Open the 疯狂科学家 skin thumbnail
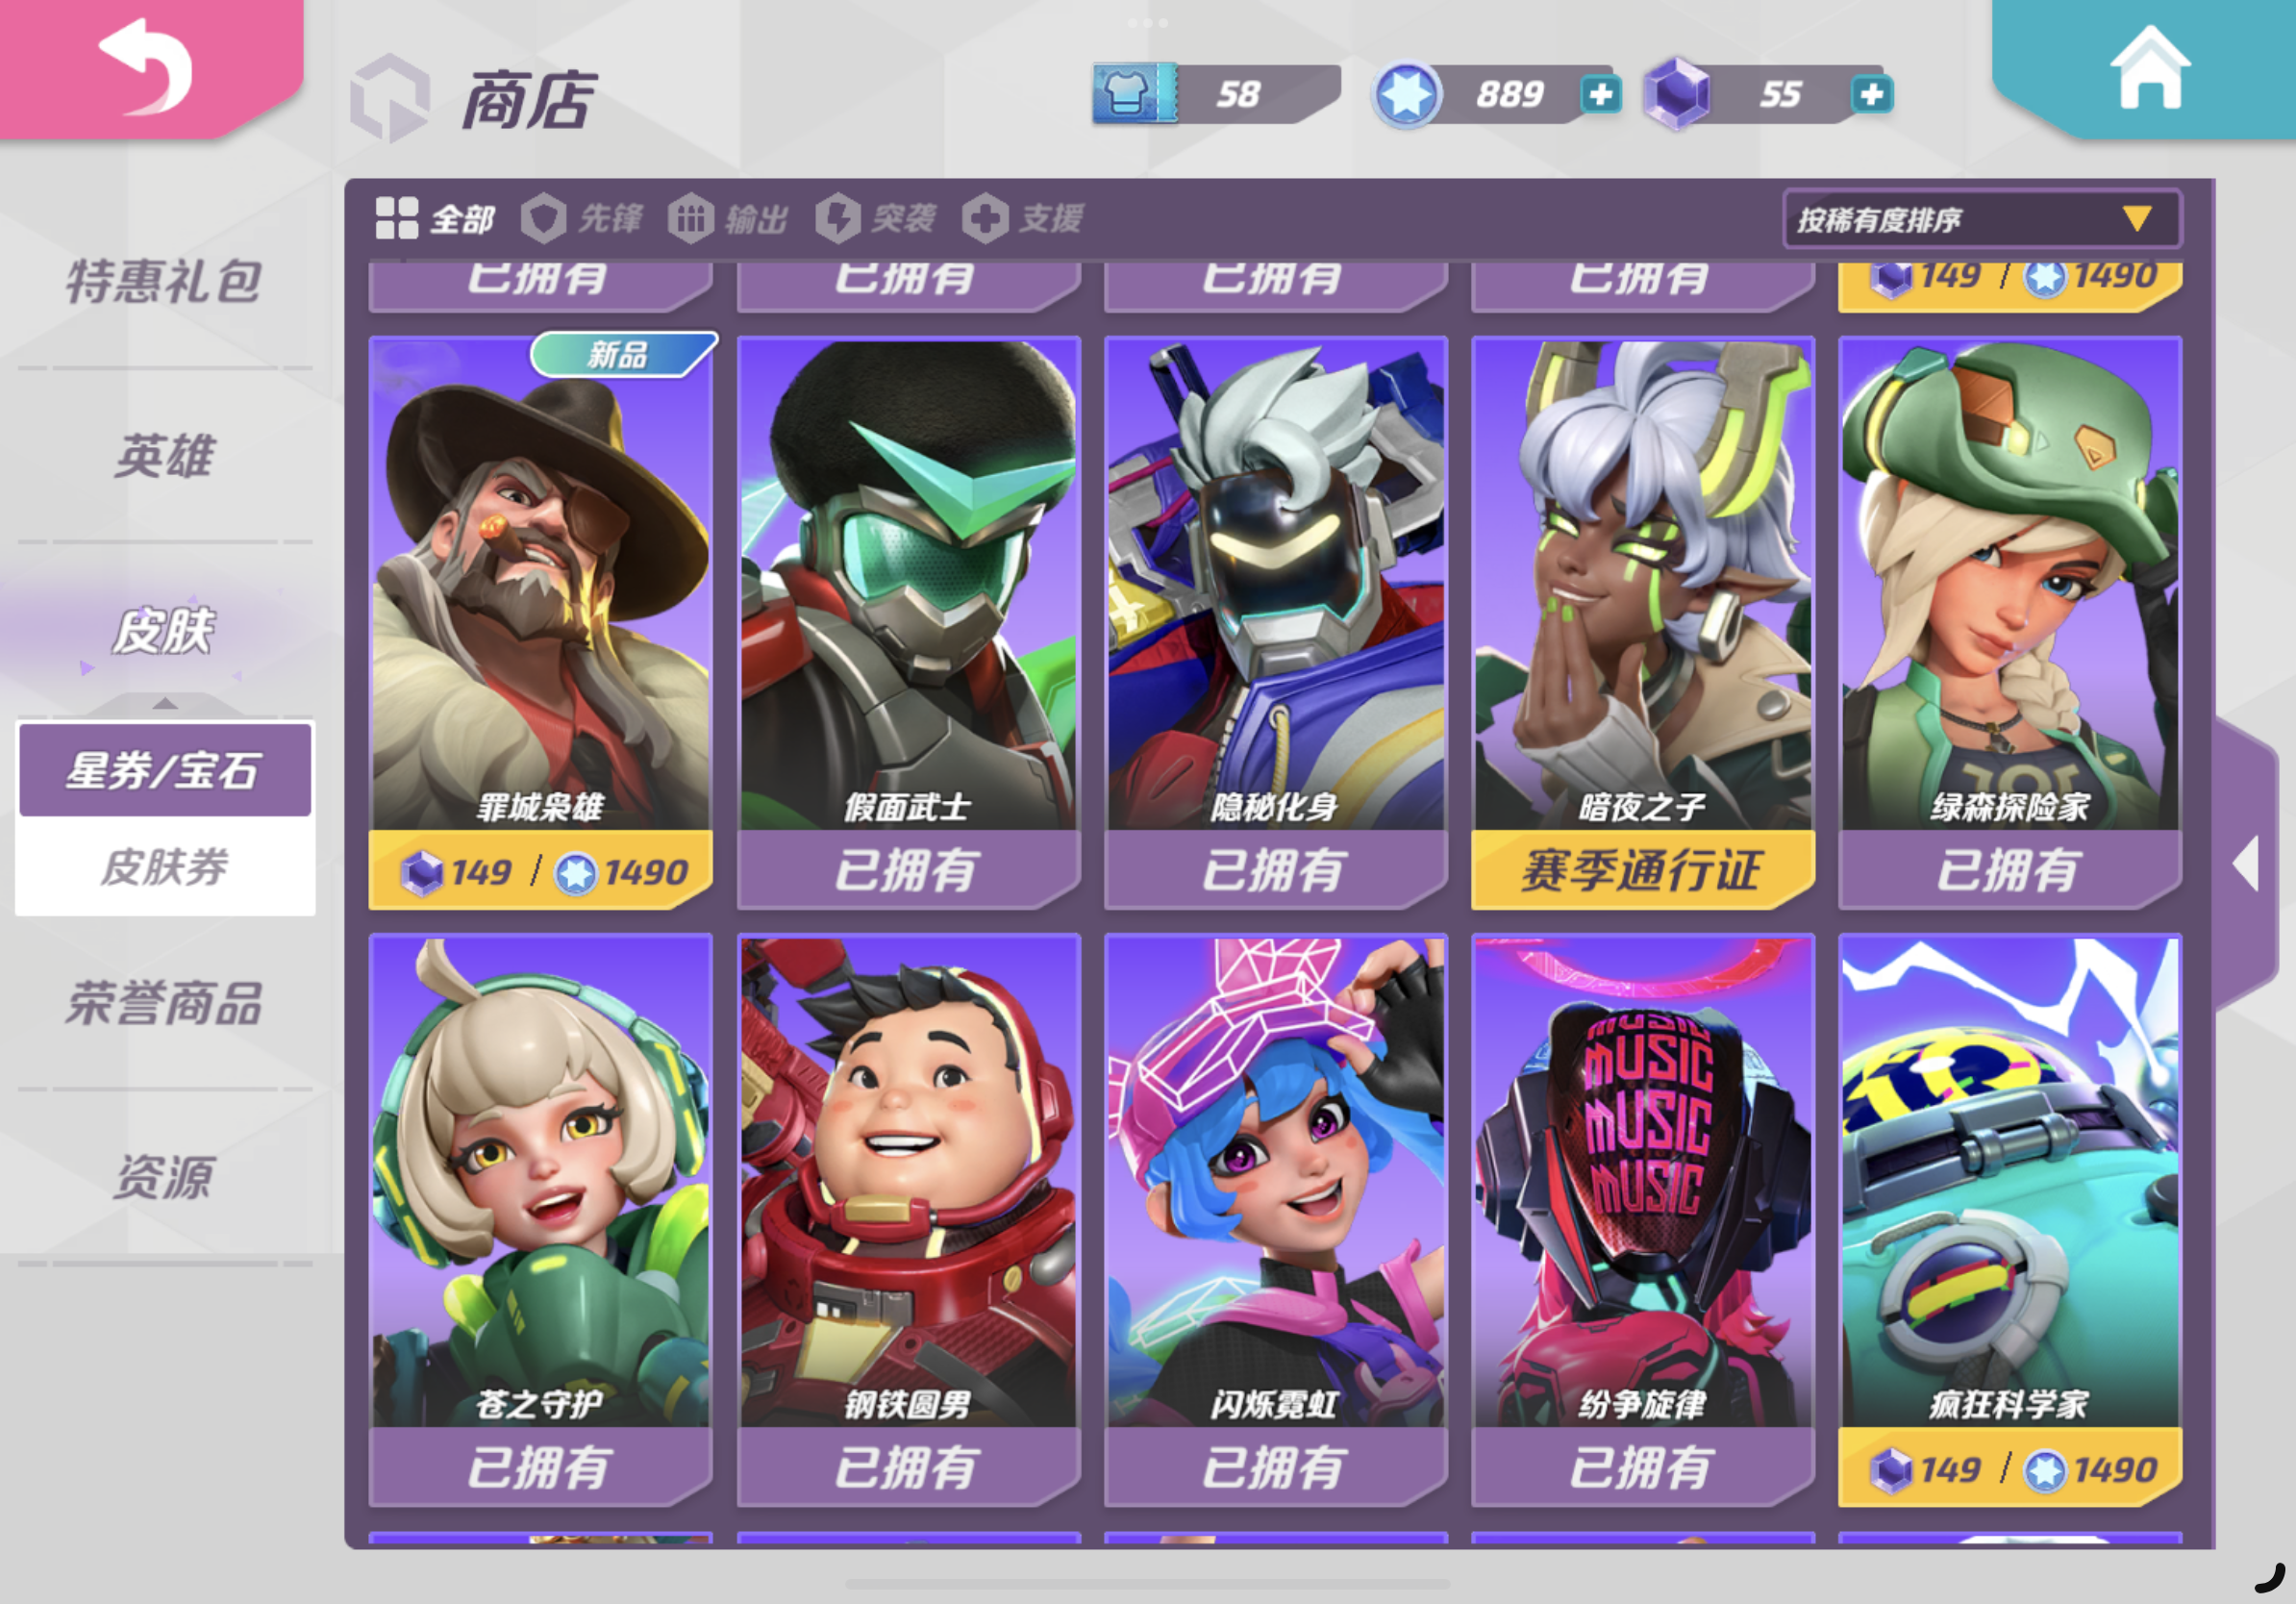Screen dimensions: 2296x1604 click(x=2010, y=1181)
